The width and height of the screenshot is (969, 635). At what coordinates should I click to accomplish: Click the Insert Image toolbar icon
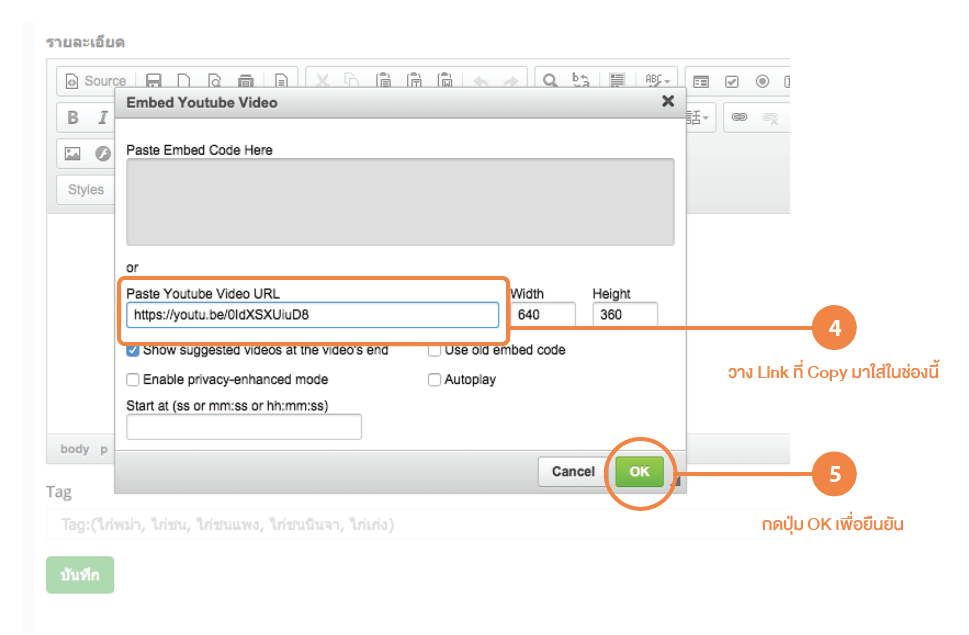[x=72, y=154]
